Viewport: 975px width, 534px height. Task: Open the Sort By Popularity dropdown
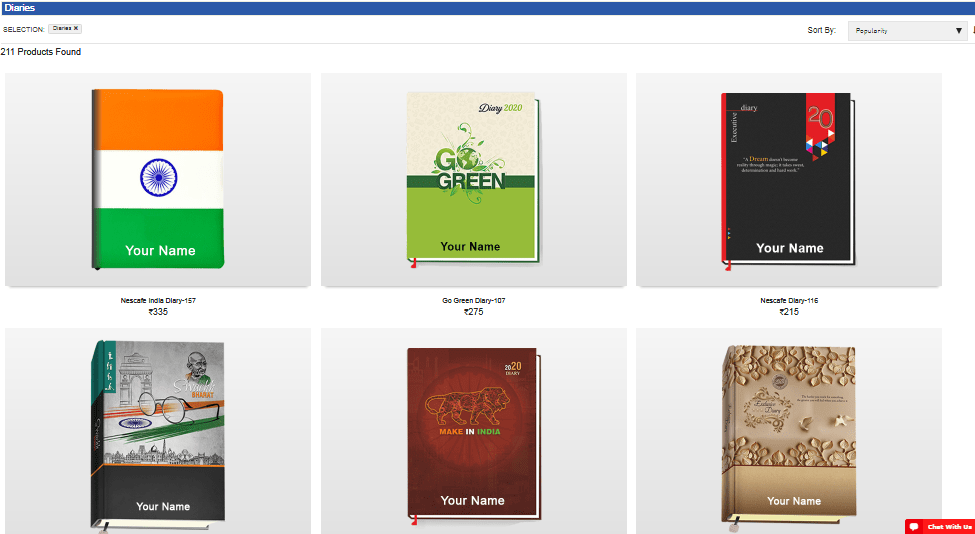point(907,30)
